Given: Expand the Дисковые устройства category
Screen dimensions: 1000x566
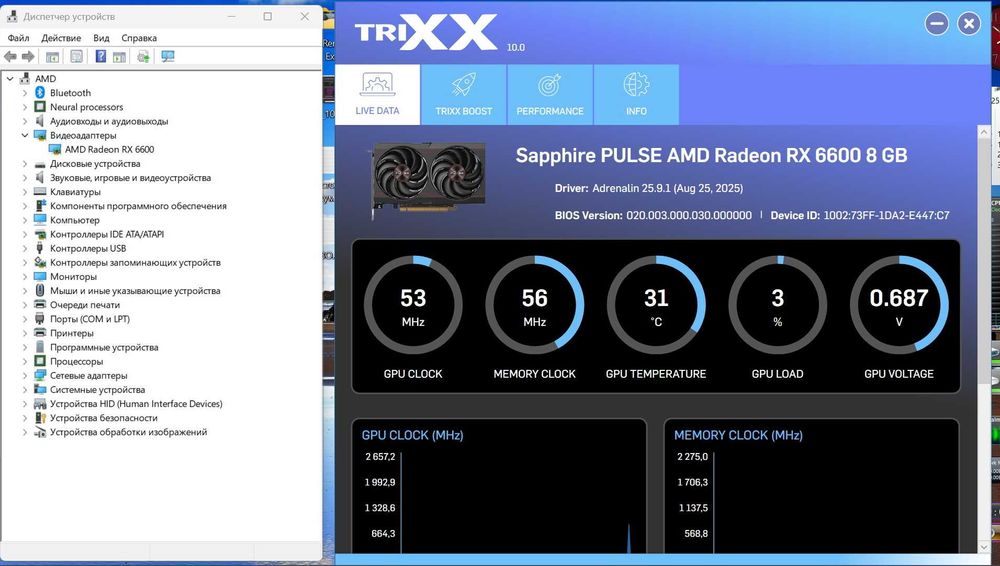Looking at the screenshot, I should tap(25, 163).
